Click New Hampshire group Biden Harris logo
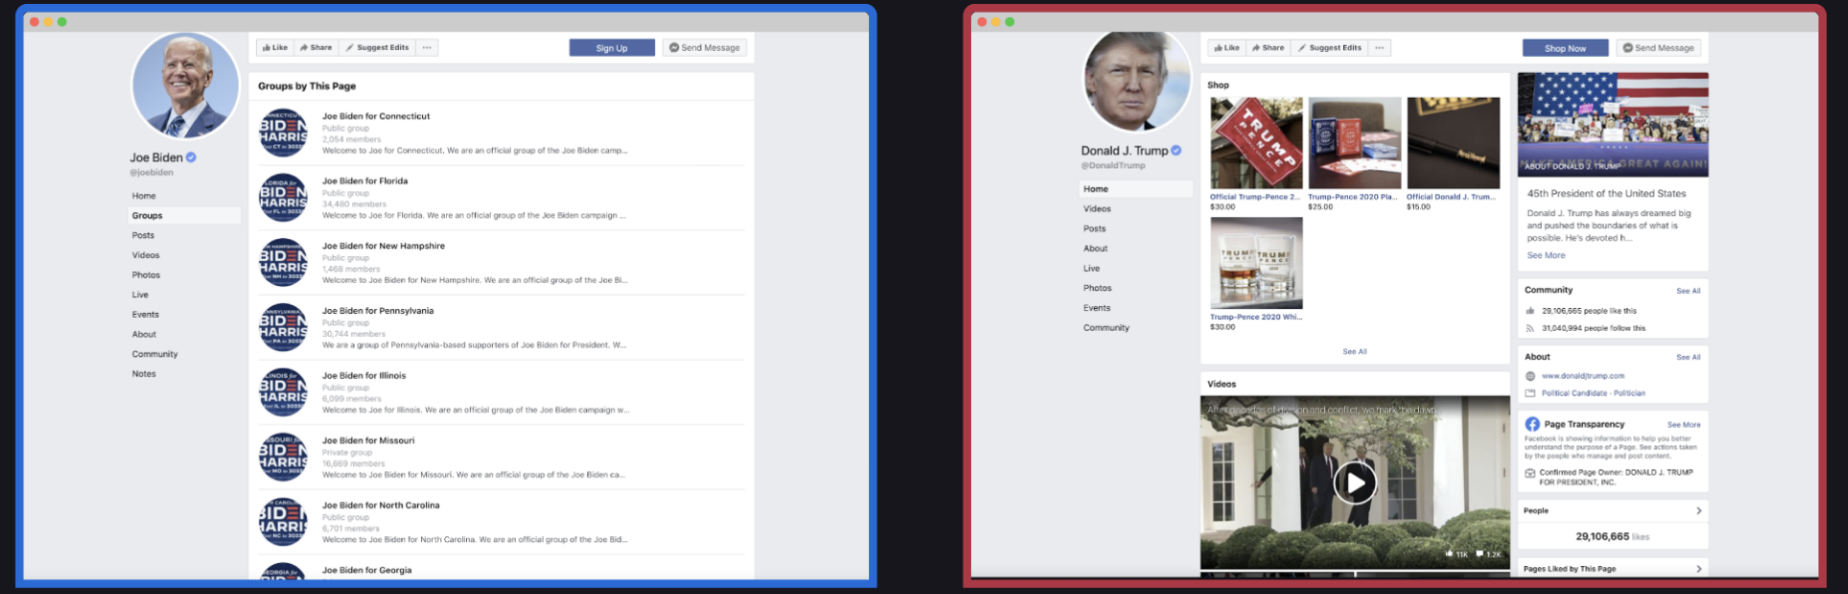1848x594 pixels. 284,262
